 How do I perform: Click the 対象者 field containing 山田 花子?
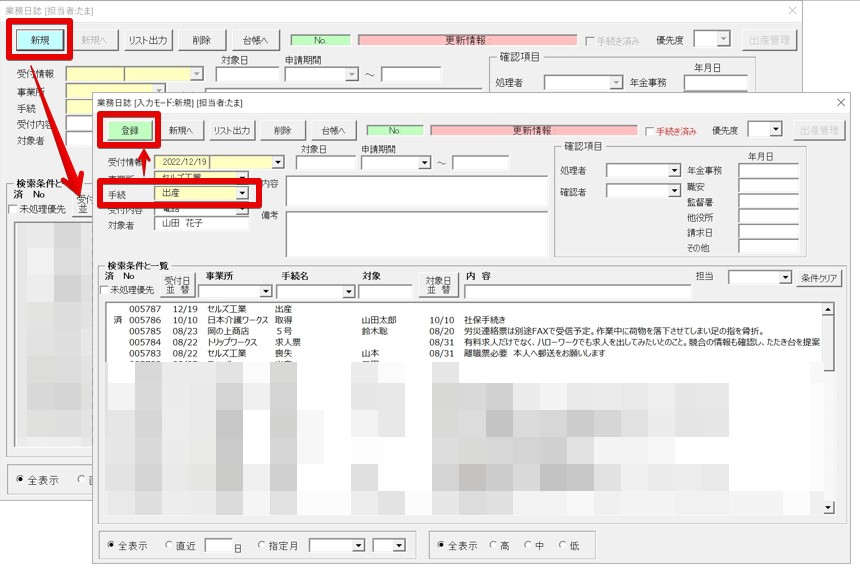[201, 224]
